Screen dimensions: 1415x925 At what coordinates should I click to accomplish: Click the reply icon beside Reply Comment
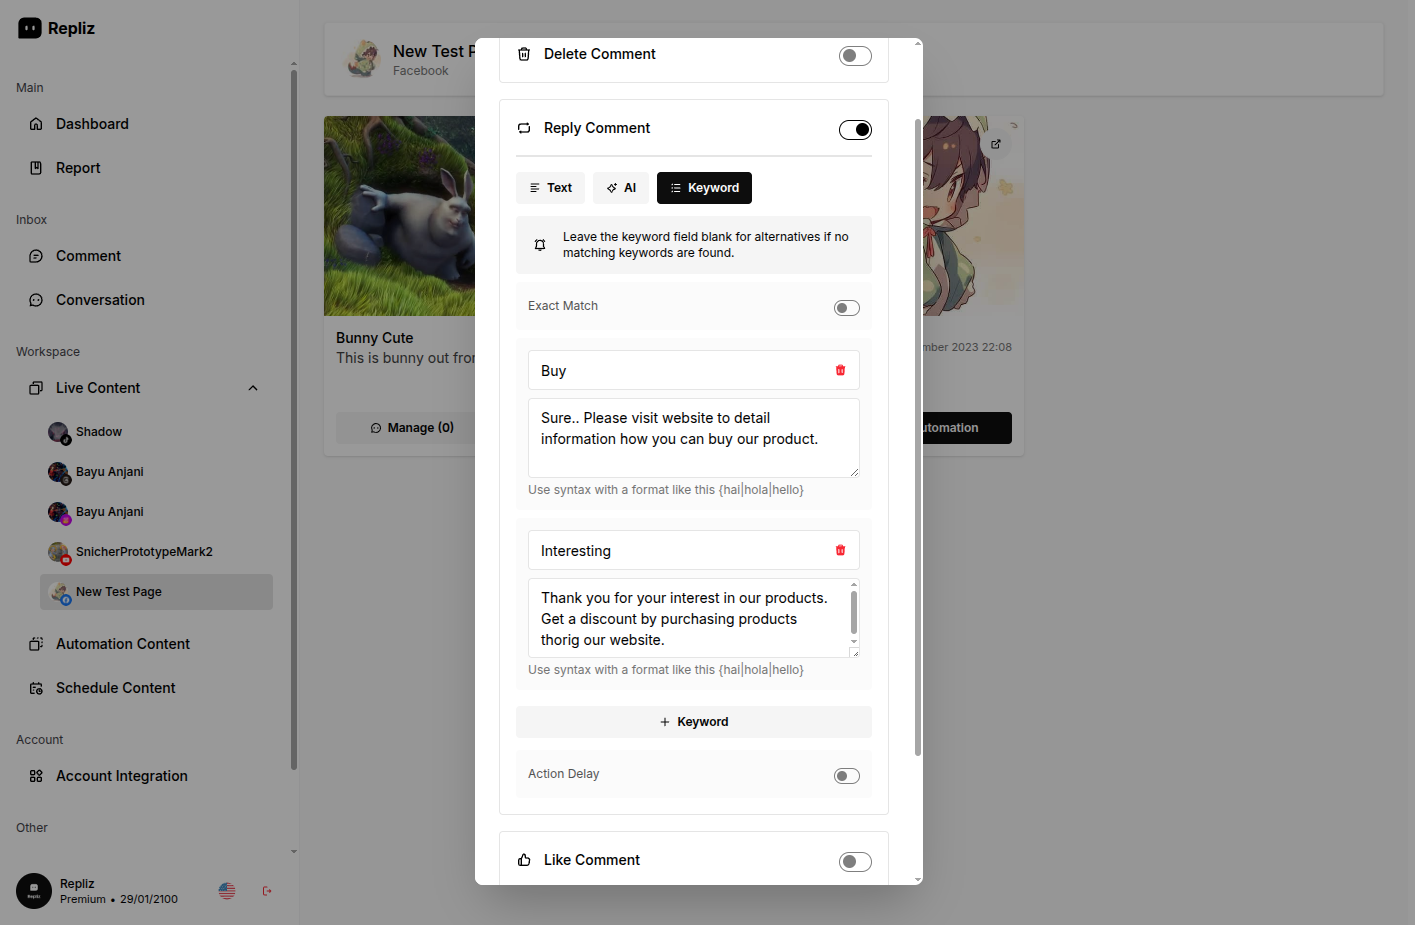click(x=524, y=128)
